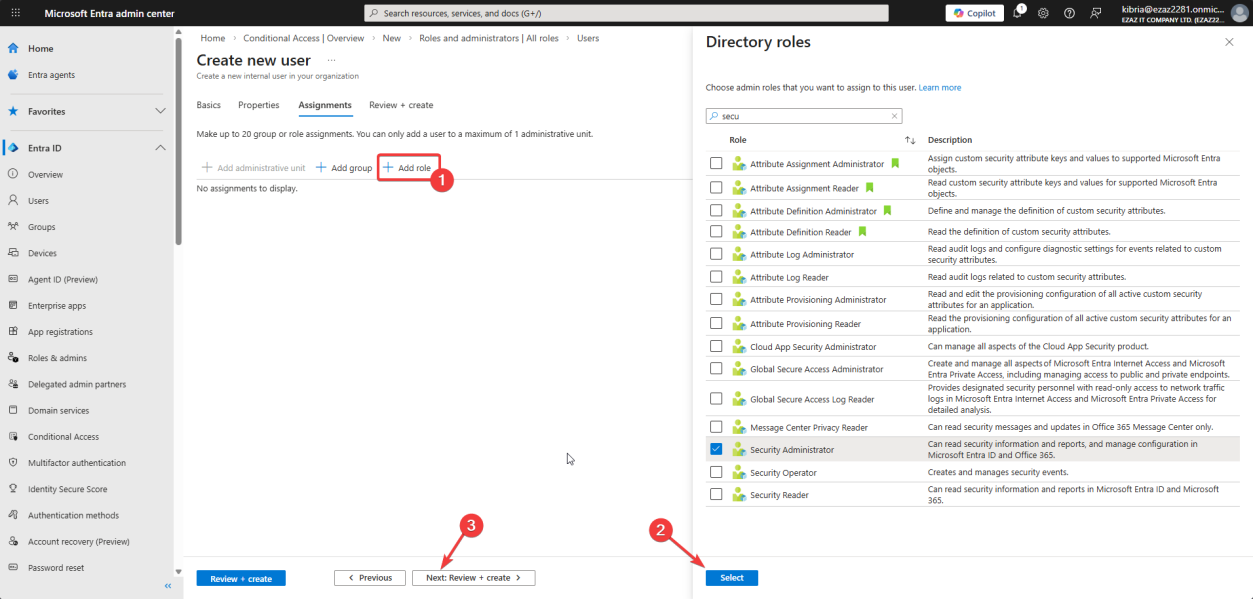The width and height of the screenshot is (1253, 599).
Task: Collapse sidebar with double-chevron icon
Action: pyautogui.click(x=167, y=586)
